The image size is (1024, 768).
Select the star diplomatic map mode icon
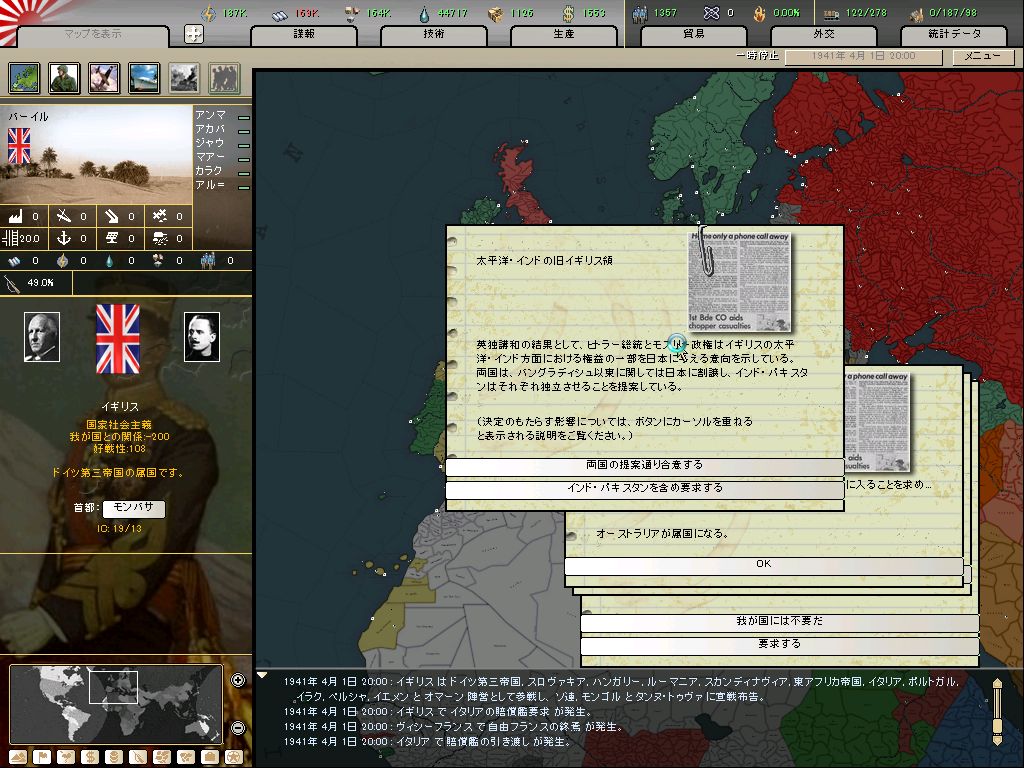pos(234,757)
